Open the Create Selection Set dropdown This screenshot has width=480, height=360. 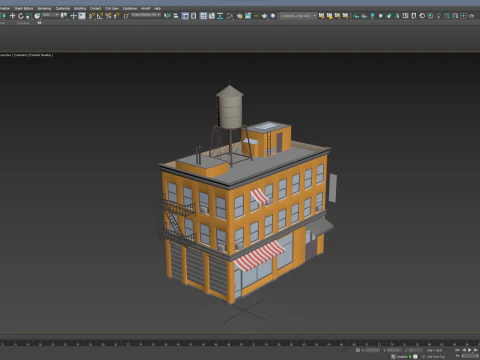[146, 15]
